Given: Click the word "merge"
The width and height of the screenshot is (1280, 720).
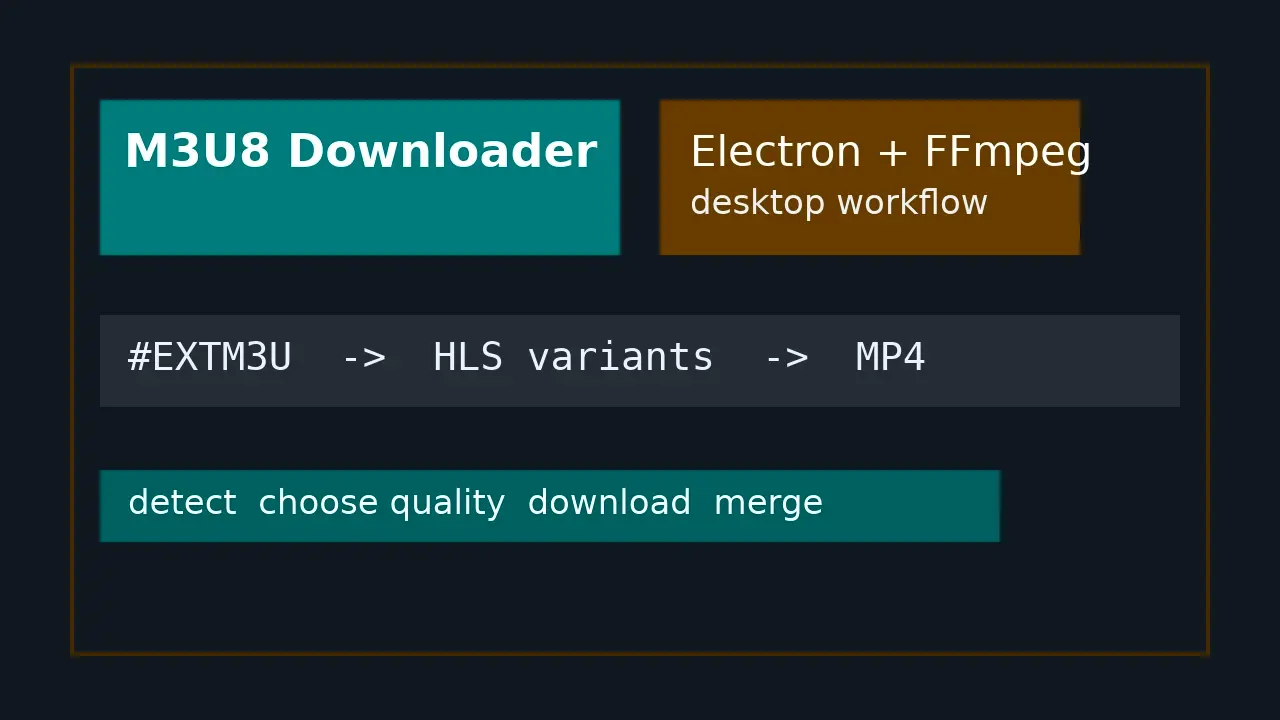Looking at the screenshot, I should tap(768, 505).
